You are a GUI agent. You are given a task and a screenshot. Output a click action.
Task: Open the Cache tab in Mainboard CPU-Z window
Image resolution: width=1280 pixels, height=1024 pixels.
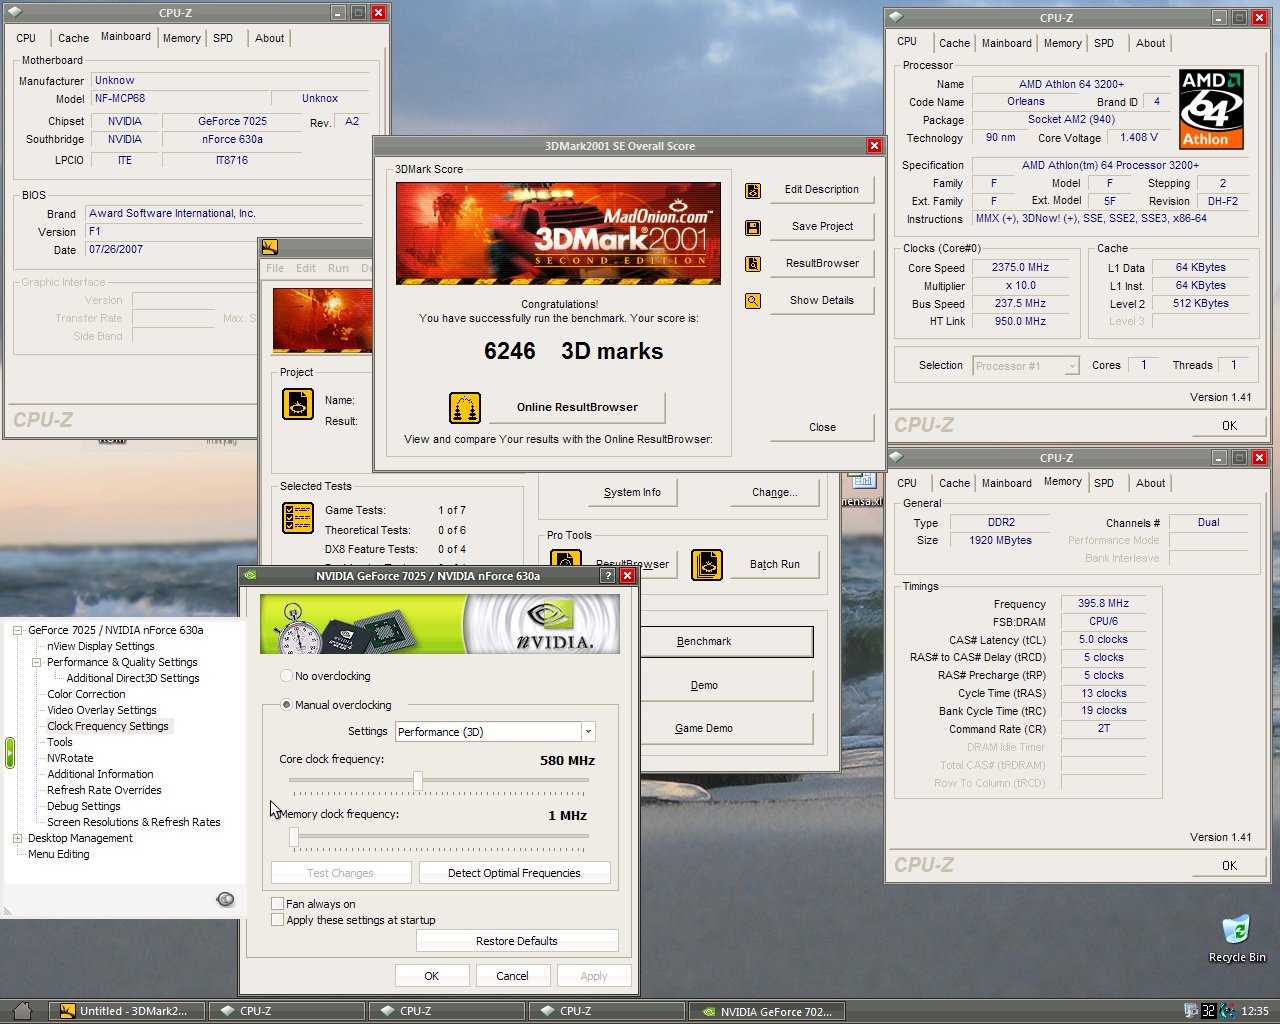pos(73,38)
